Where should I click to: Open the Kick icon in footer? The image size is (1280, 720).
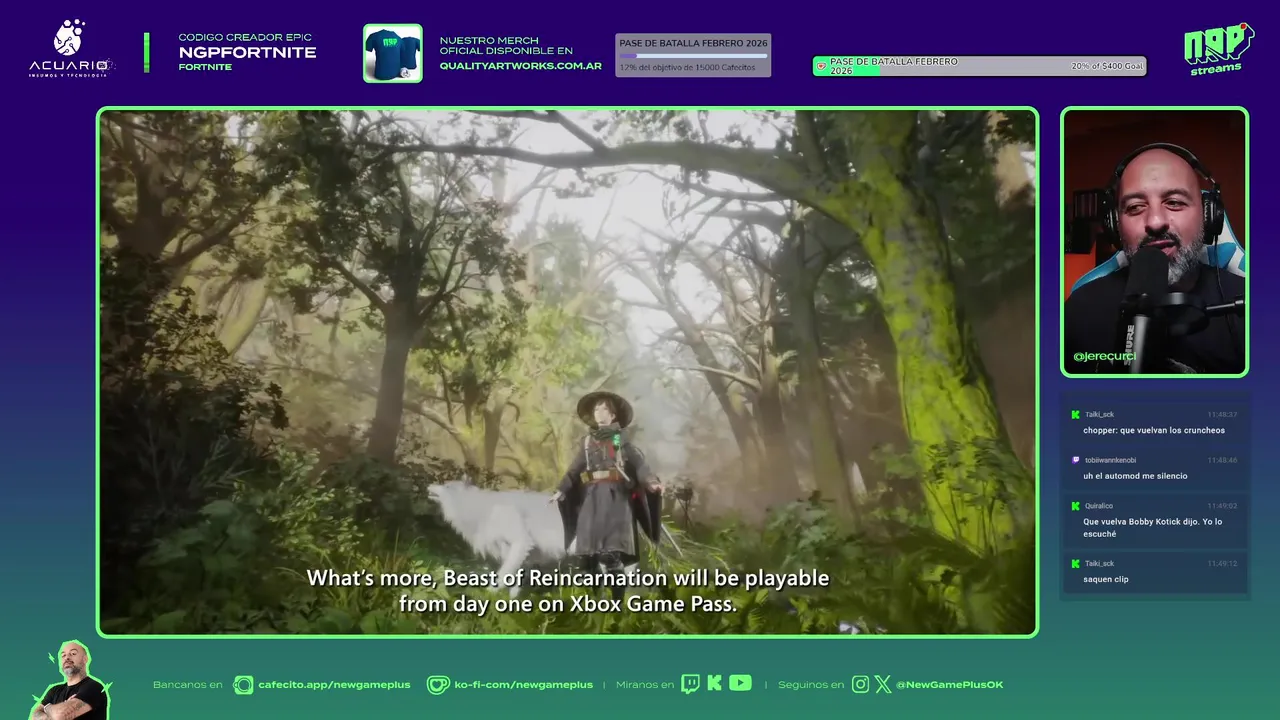714,683
